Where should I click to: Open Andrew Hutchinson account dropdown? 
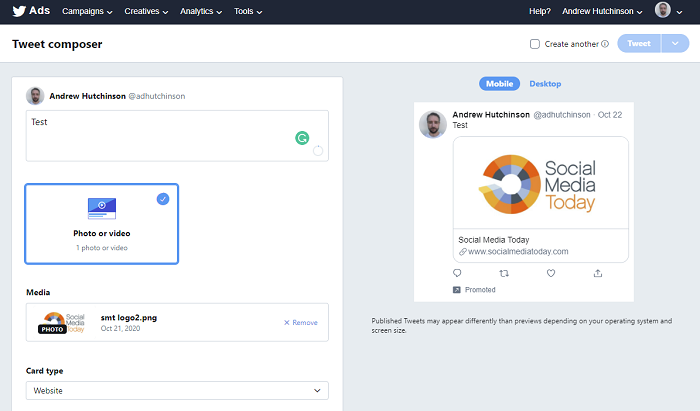602,12
